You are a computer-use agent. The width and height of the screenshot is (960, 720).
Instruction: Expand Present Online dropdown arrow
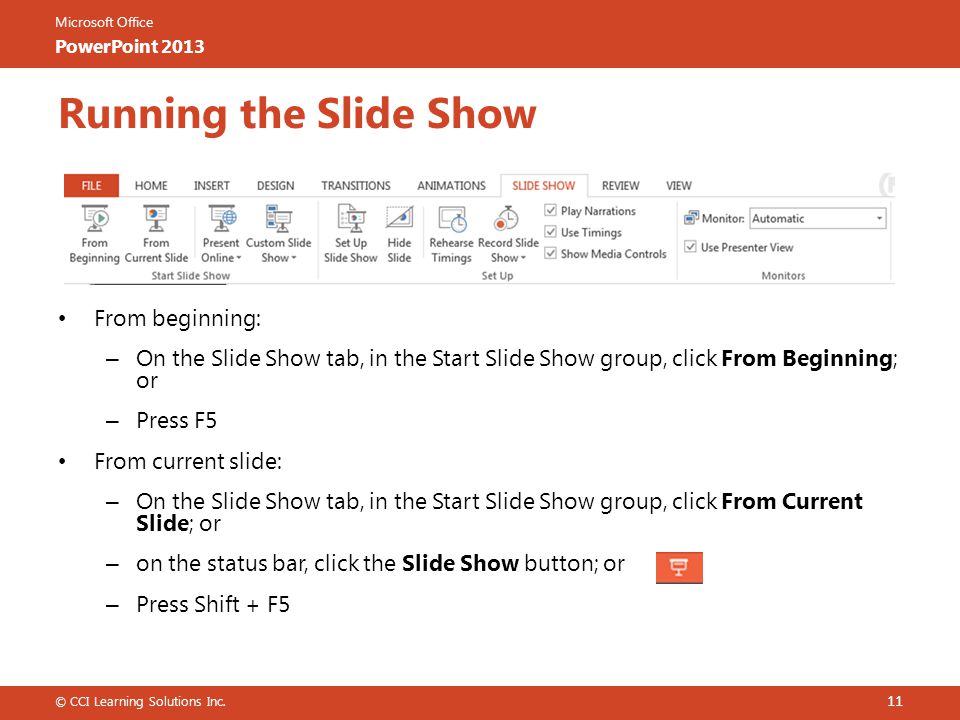pos(239,258)
